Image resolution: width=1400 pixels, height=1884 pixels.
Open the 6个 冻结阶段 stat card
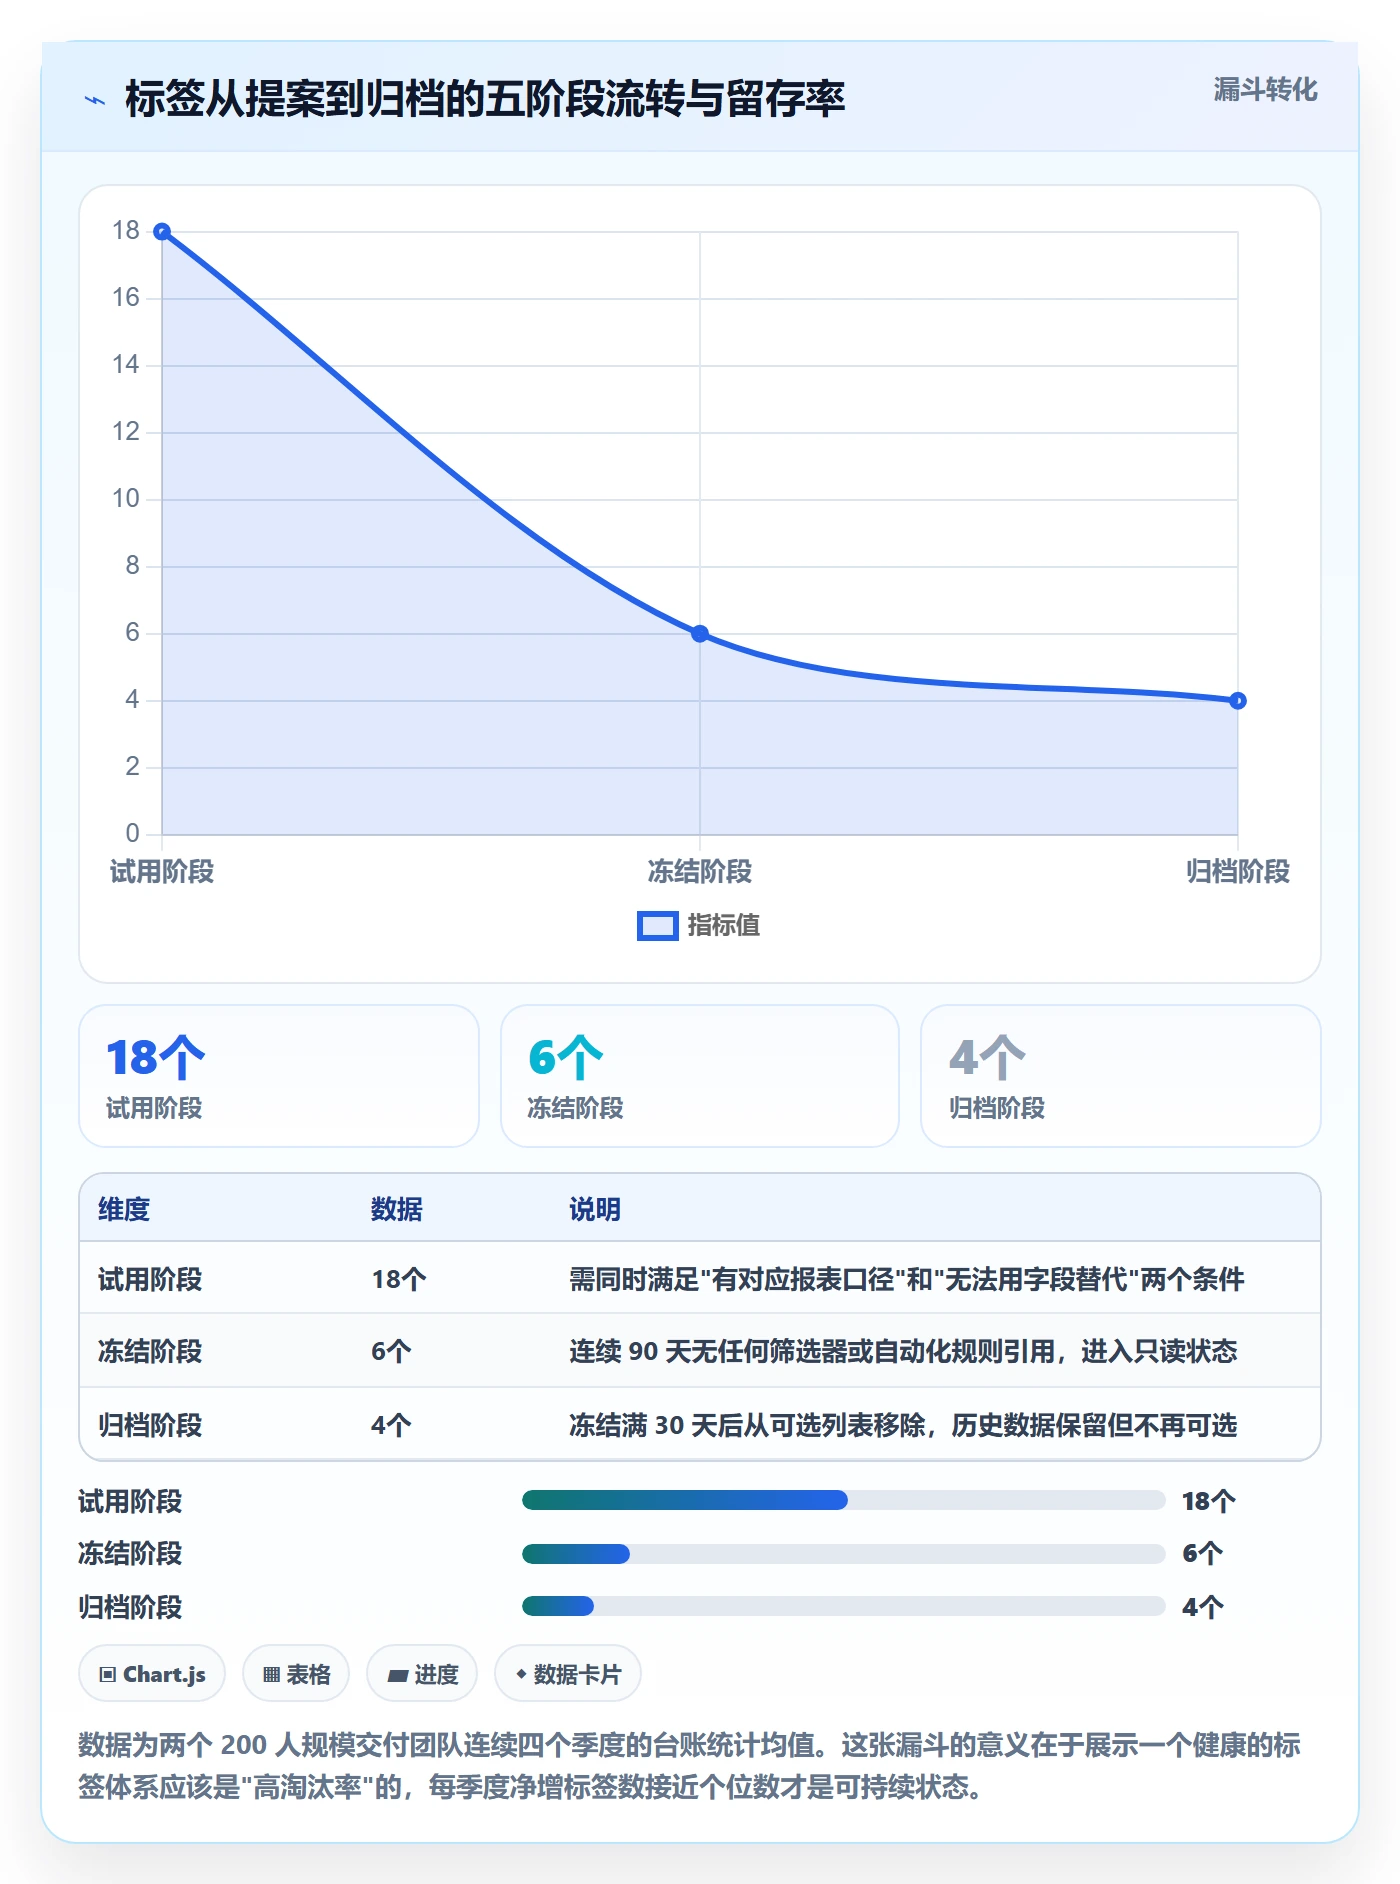coord(700,1076)
